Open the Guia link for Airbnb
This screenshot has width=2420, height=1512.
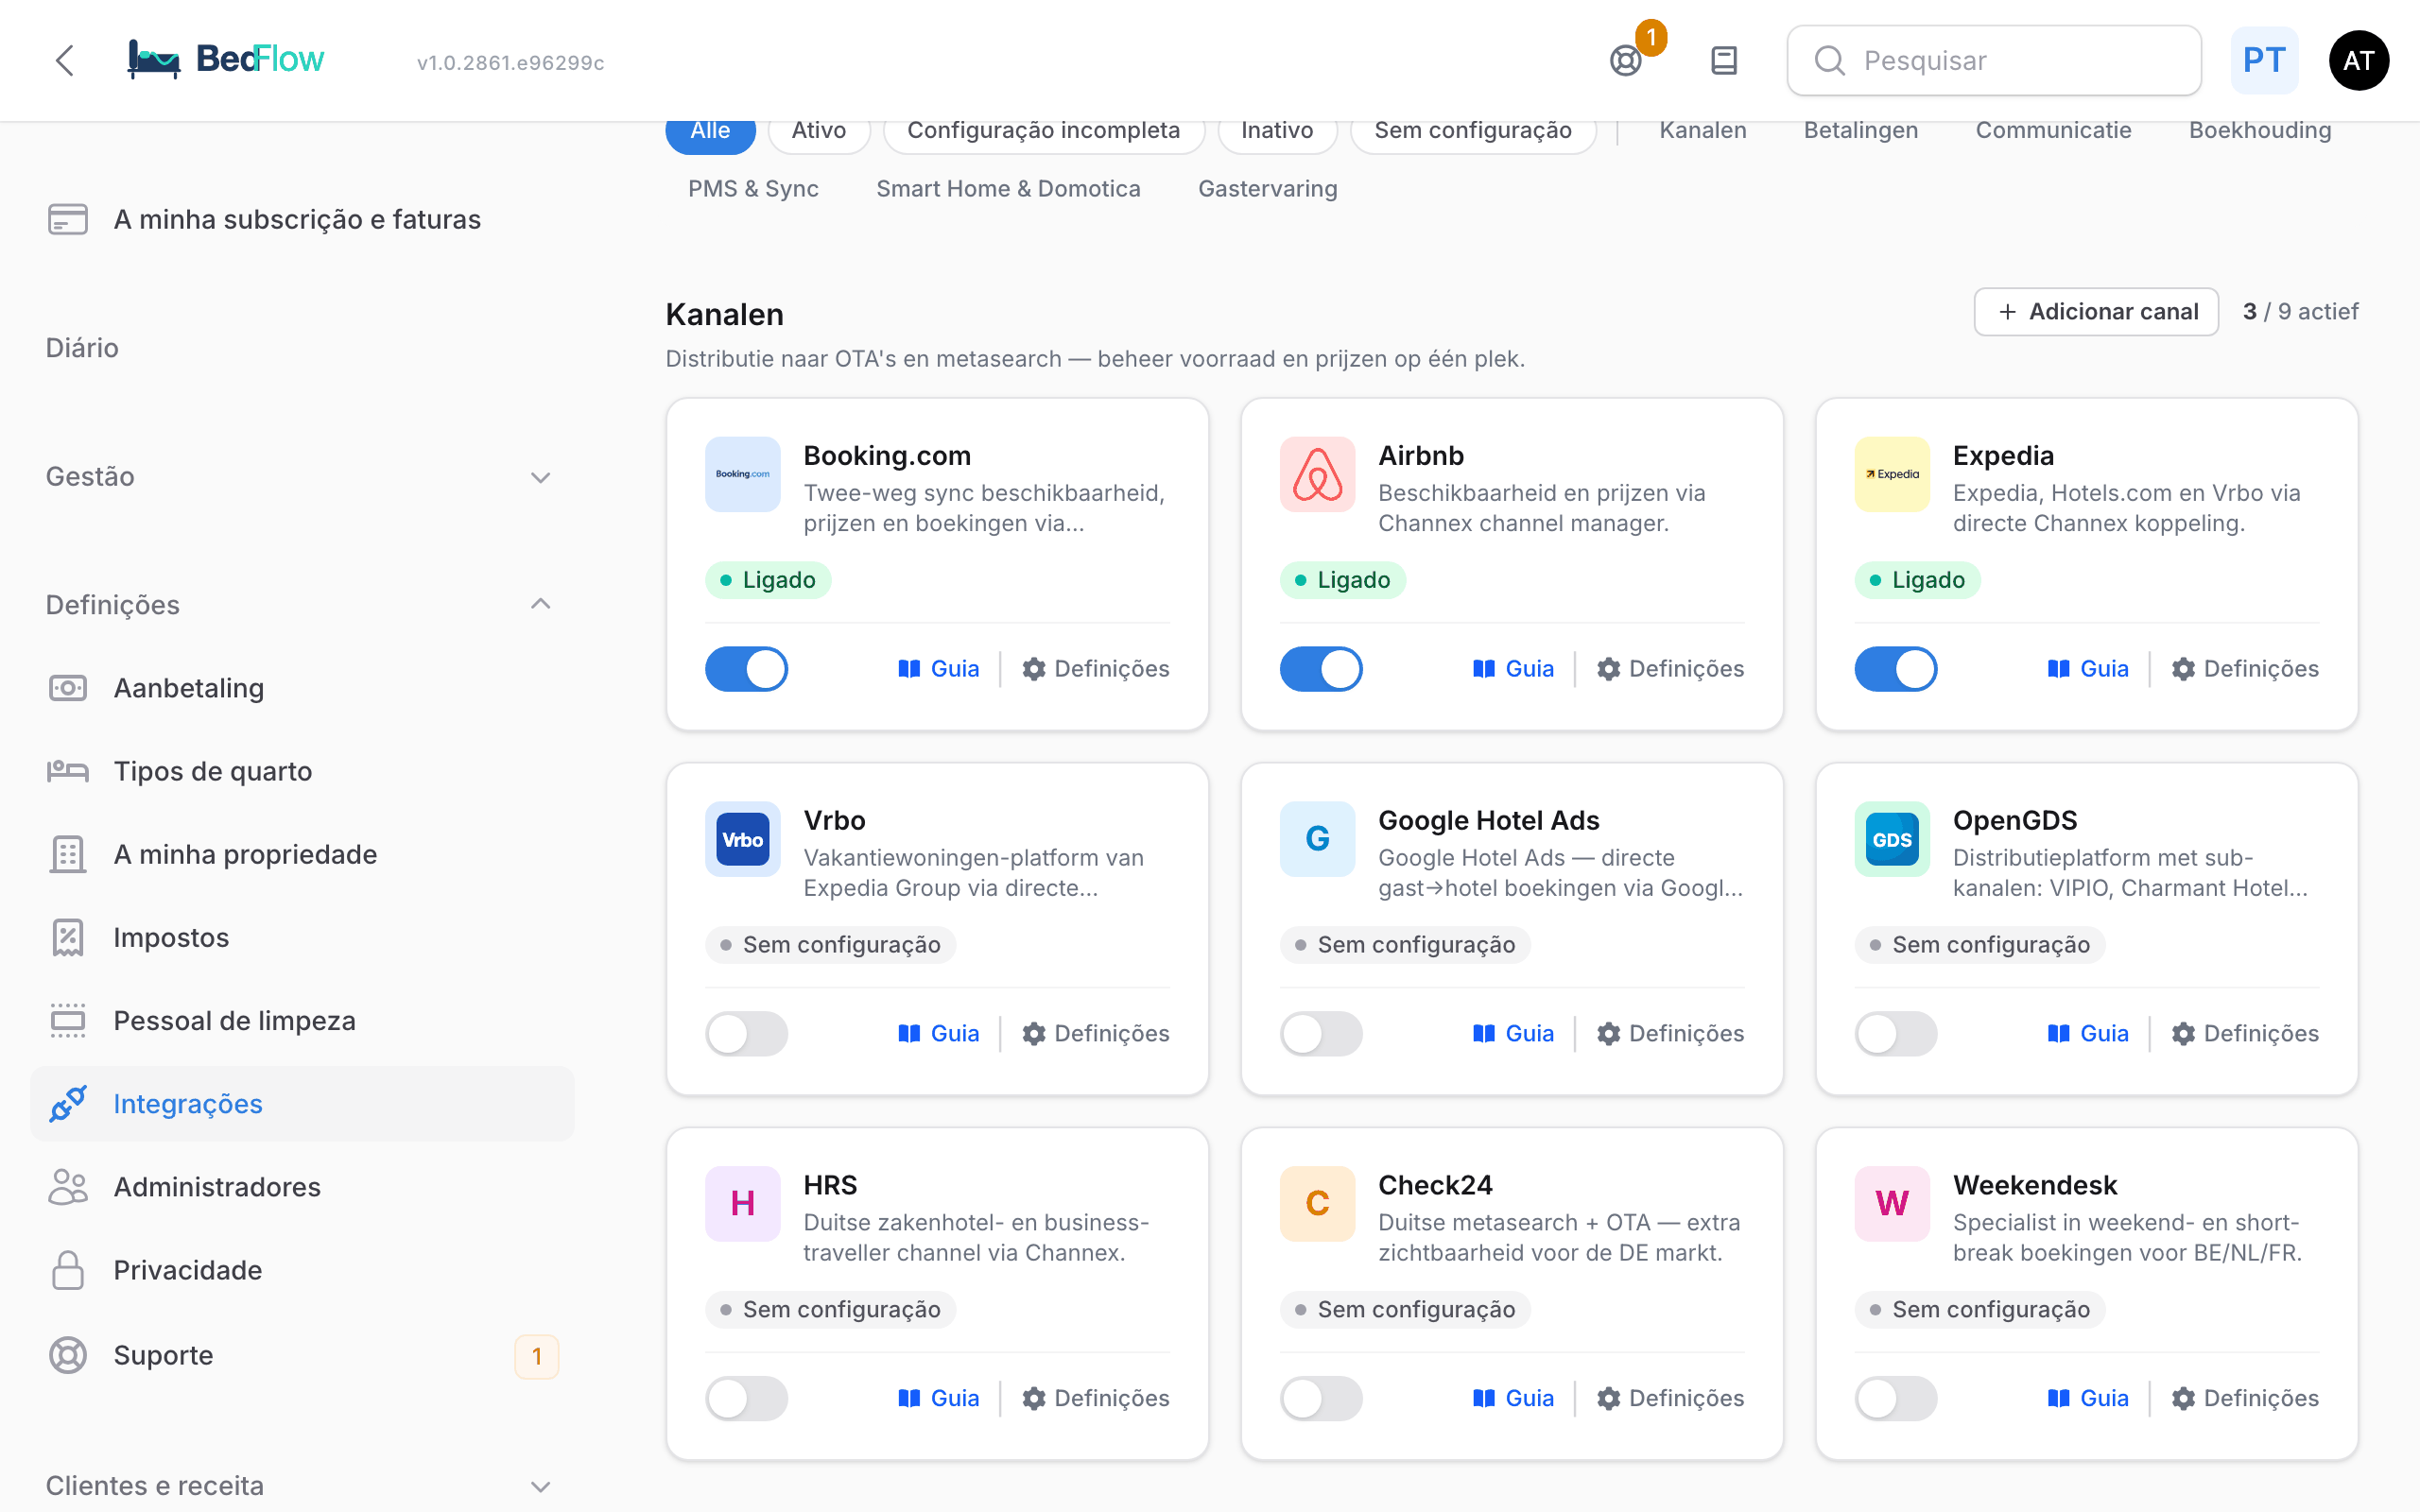pyautogui.click(x=1513, y=669)
